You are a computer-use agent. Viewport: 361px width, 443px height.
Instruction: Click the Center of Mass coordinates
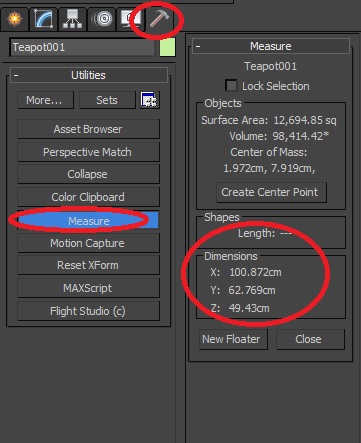click(269, 168)
